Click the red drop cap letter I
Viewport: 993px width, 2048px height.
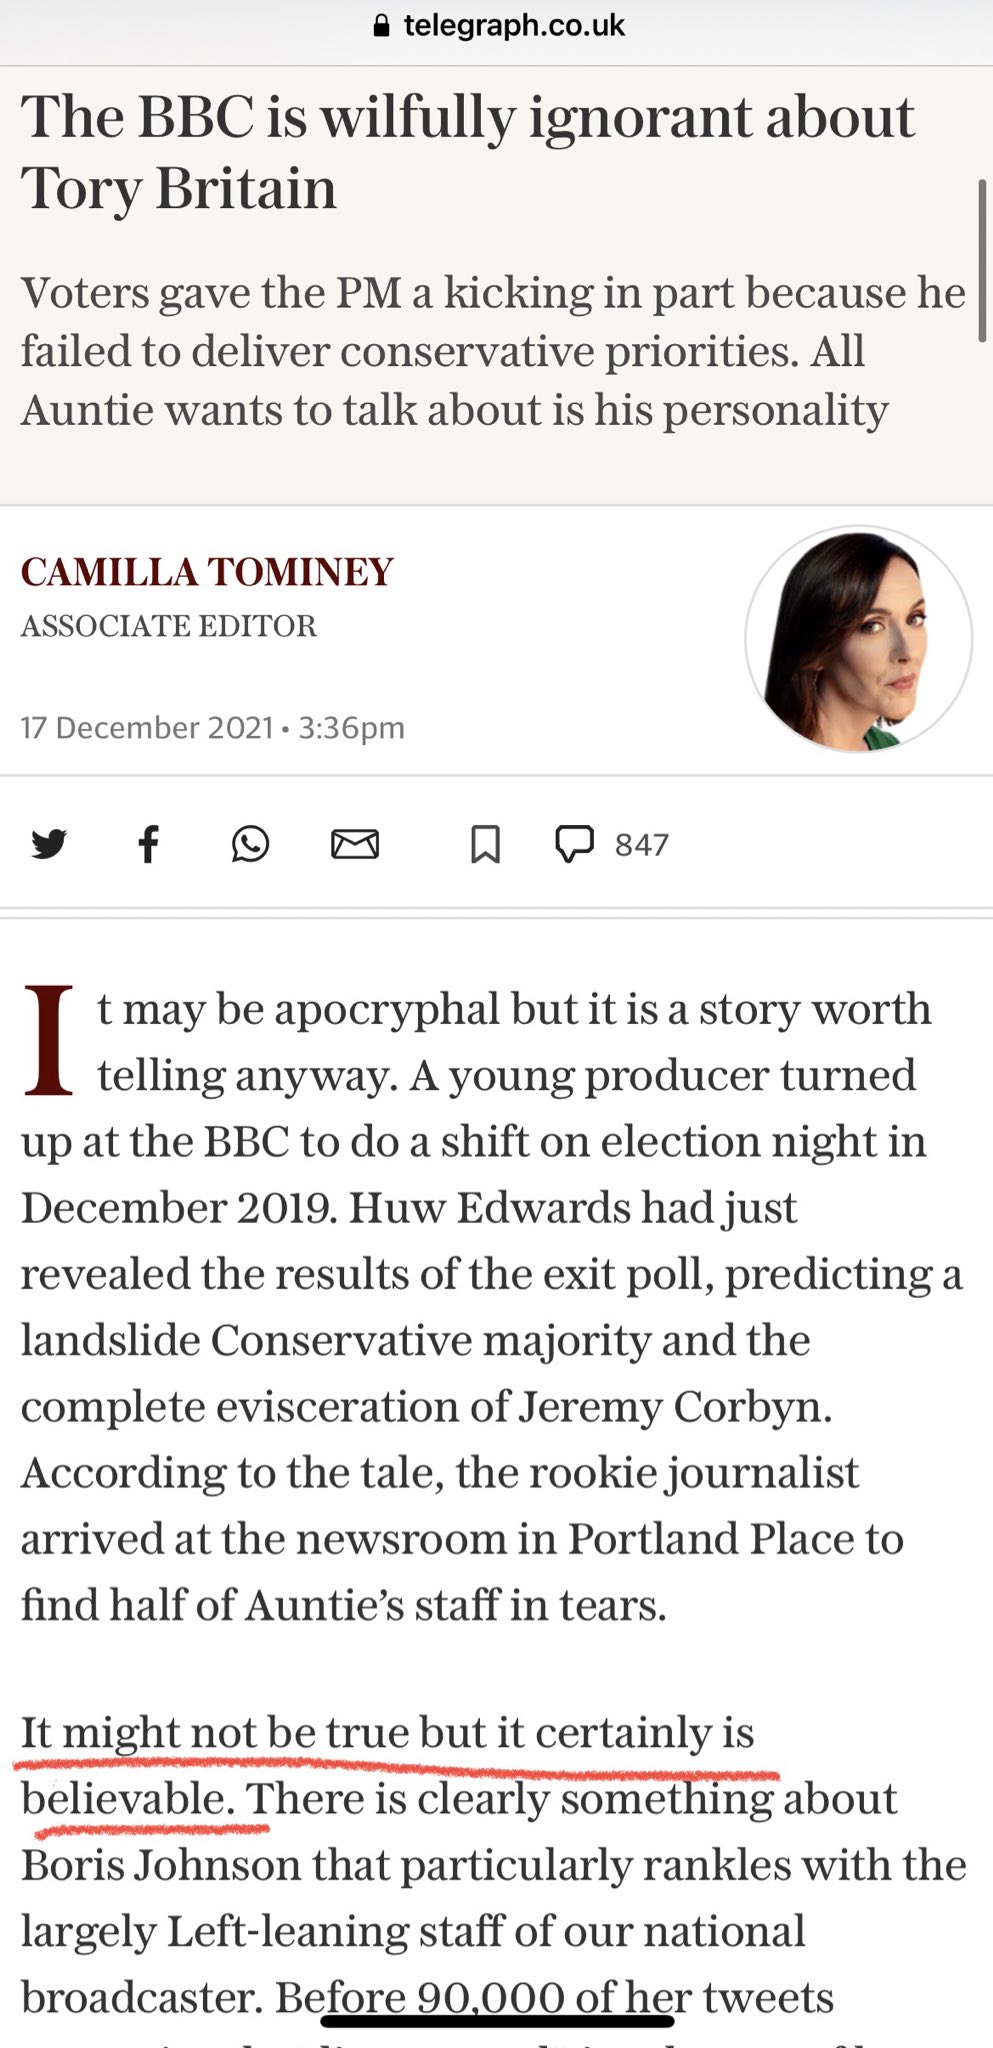49,1040
